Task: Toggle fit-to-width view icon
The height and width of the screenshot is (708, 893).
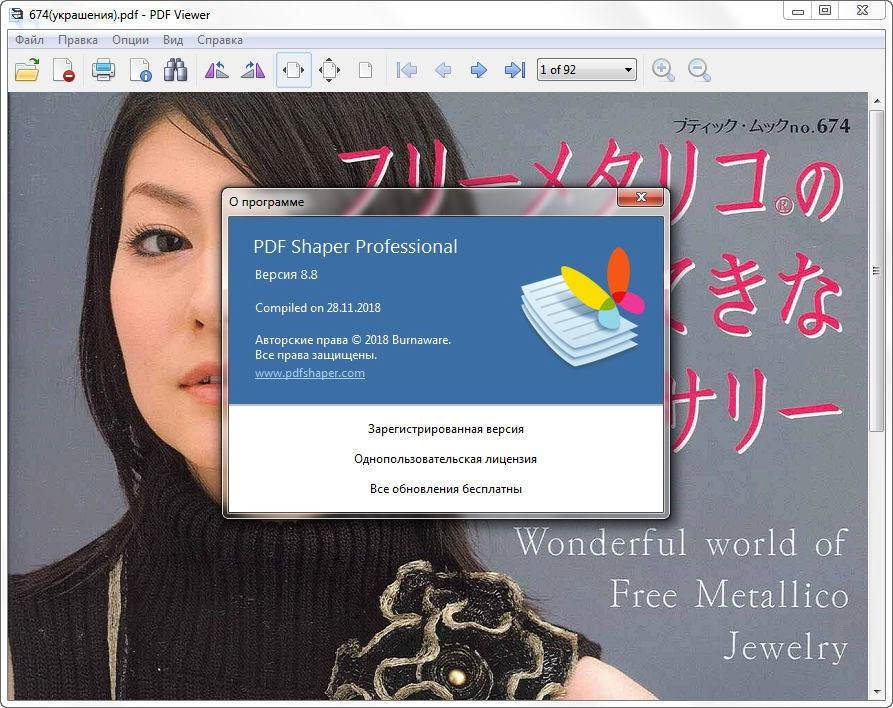Action: click(293, 70)
